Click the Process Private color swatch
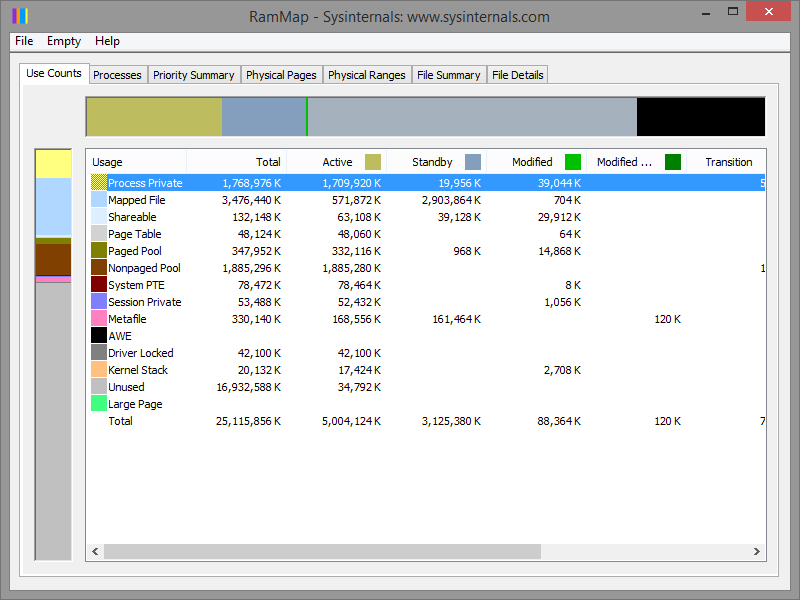 pyautogui.click(x=99, y=183)
